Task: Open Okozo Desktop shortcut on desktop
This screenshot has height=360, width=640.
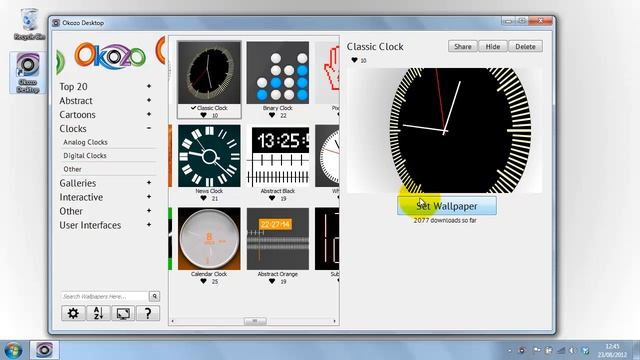Action: pyautogui.click(x=28, y=73)
